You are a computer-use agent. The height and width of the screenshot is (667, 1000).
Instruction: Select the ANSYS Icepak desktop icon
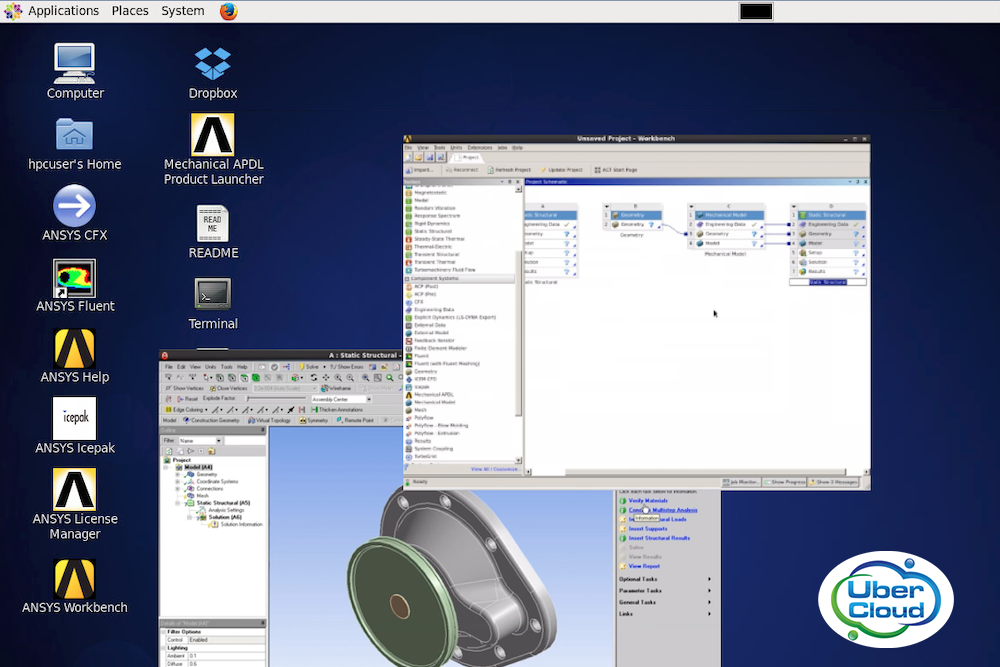pyautogui.click(x=75, y=418)
